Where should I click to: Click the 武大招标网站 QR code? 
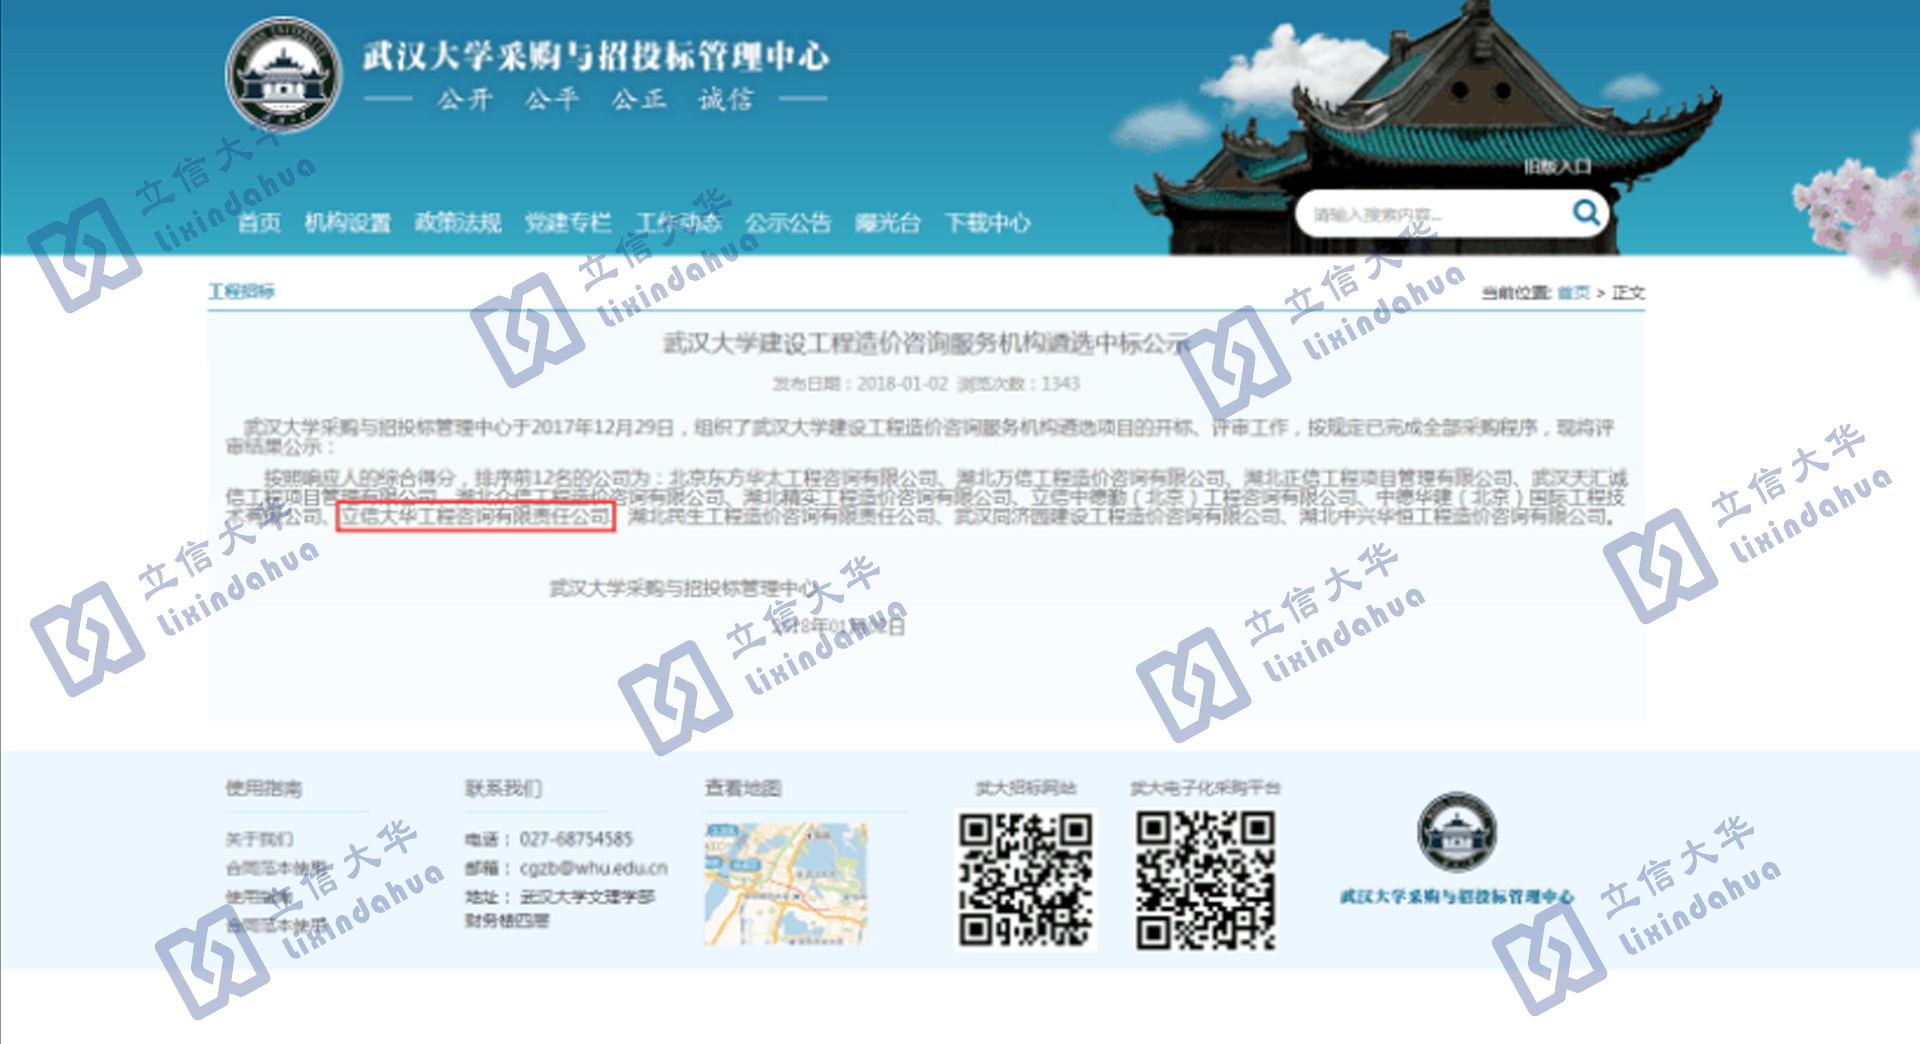[1026, 880]
